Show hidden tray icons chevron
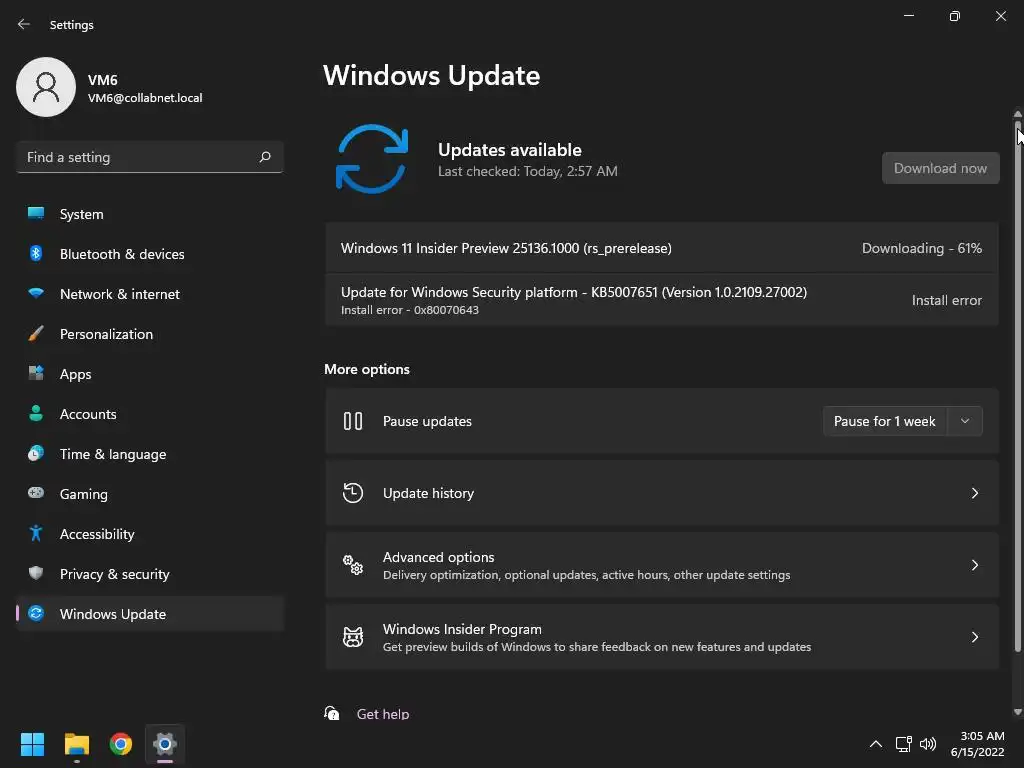Viewport: 1024px width, 768px height. pyautogui.click(x=876, y=744)
